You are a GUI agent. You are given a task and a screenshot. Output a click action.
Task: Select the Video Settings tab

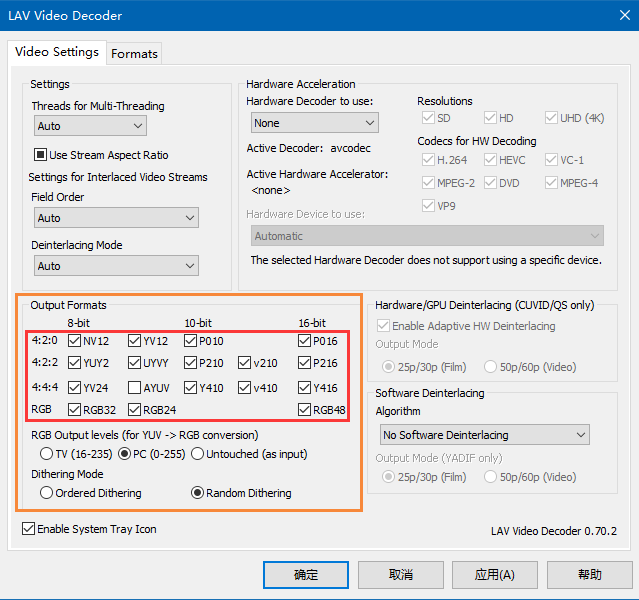coord(57,52)
